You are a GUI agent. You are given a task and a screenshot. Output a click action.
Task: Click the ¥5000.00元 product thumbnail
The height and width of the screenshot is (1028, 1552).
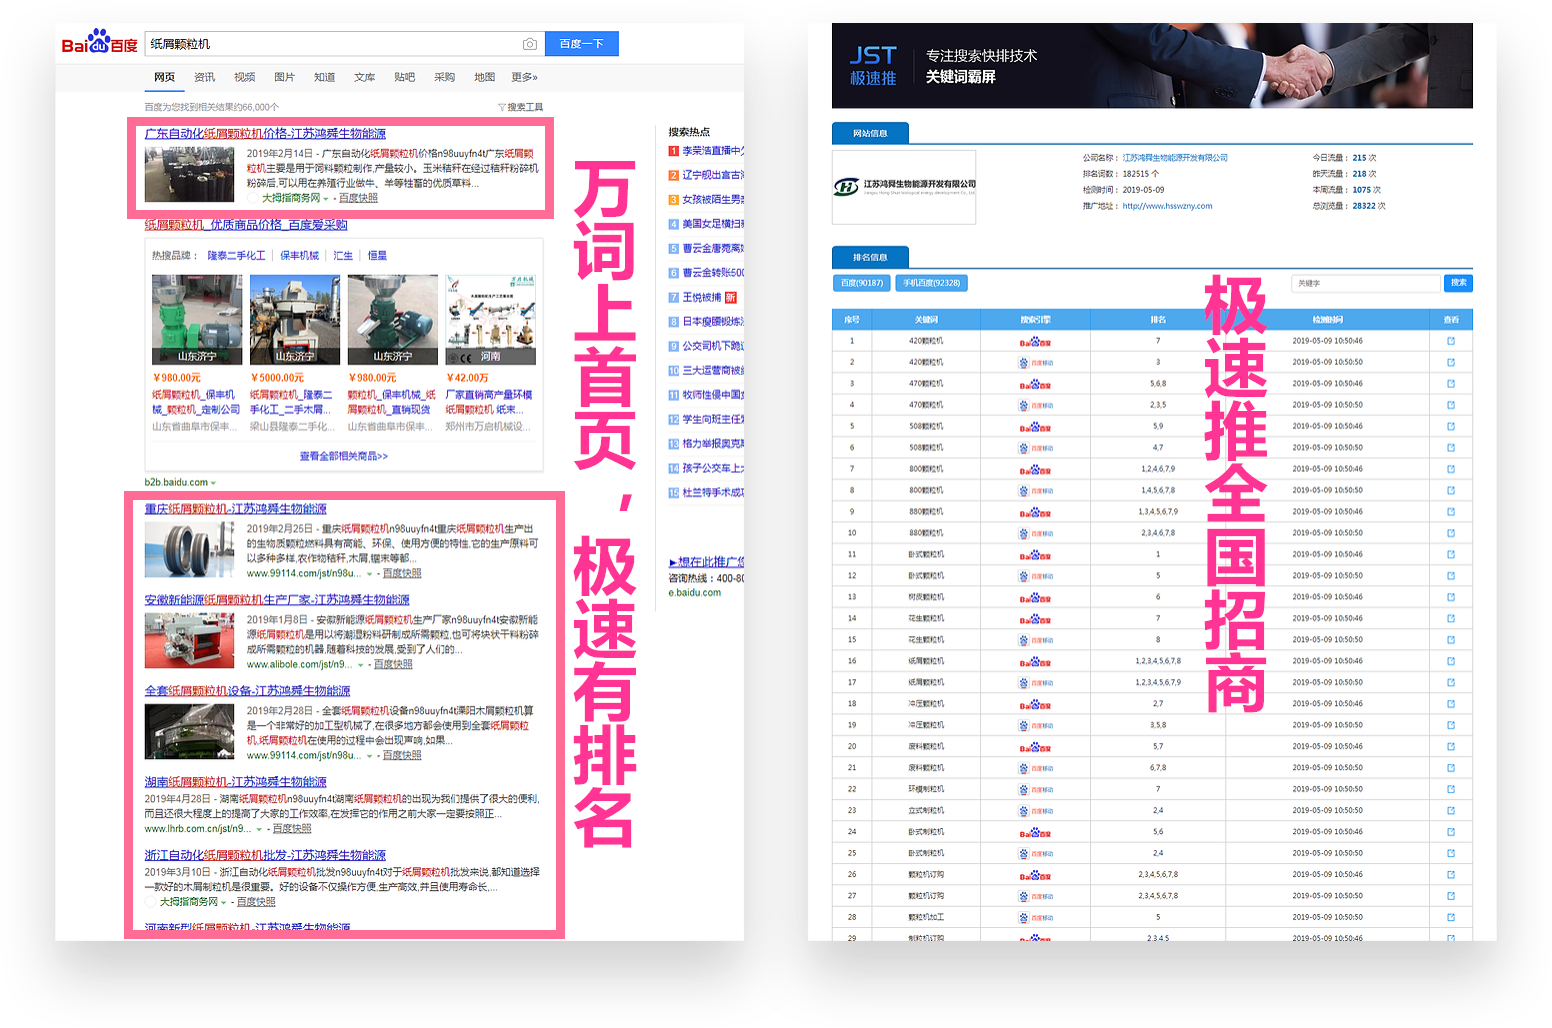point(295,320)
